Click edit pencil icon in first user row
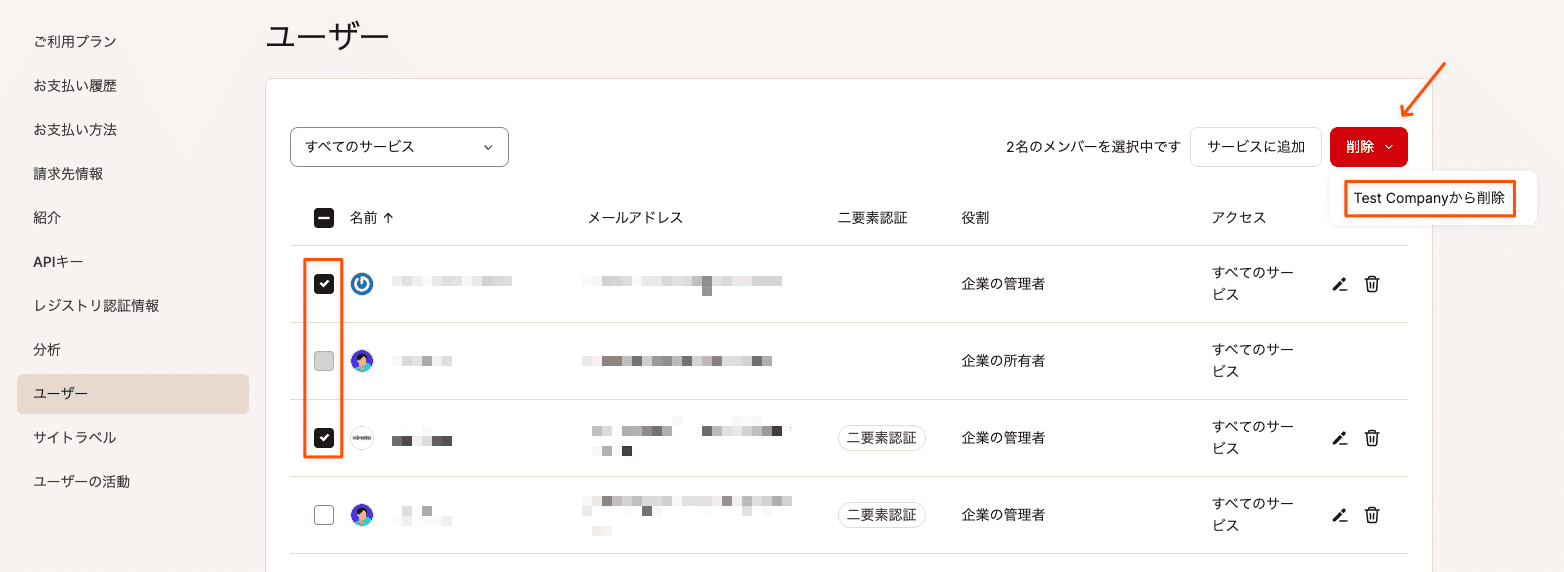 point(1340,284)
